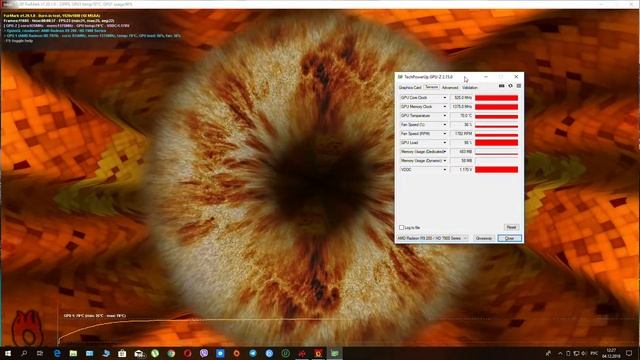Open the Windows Start menu
The width and height of the screenshot is (640, 360).
(x=8, y=353)
